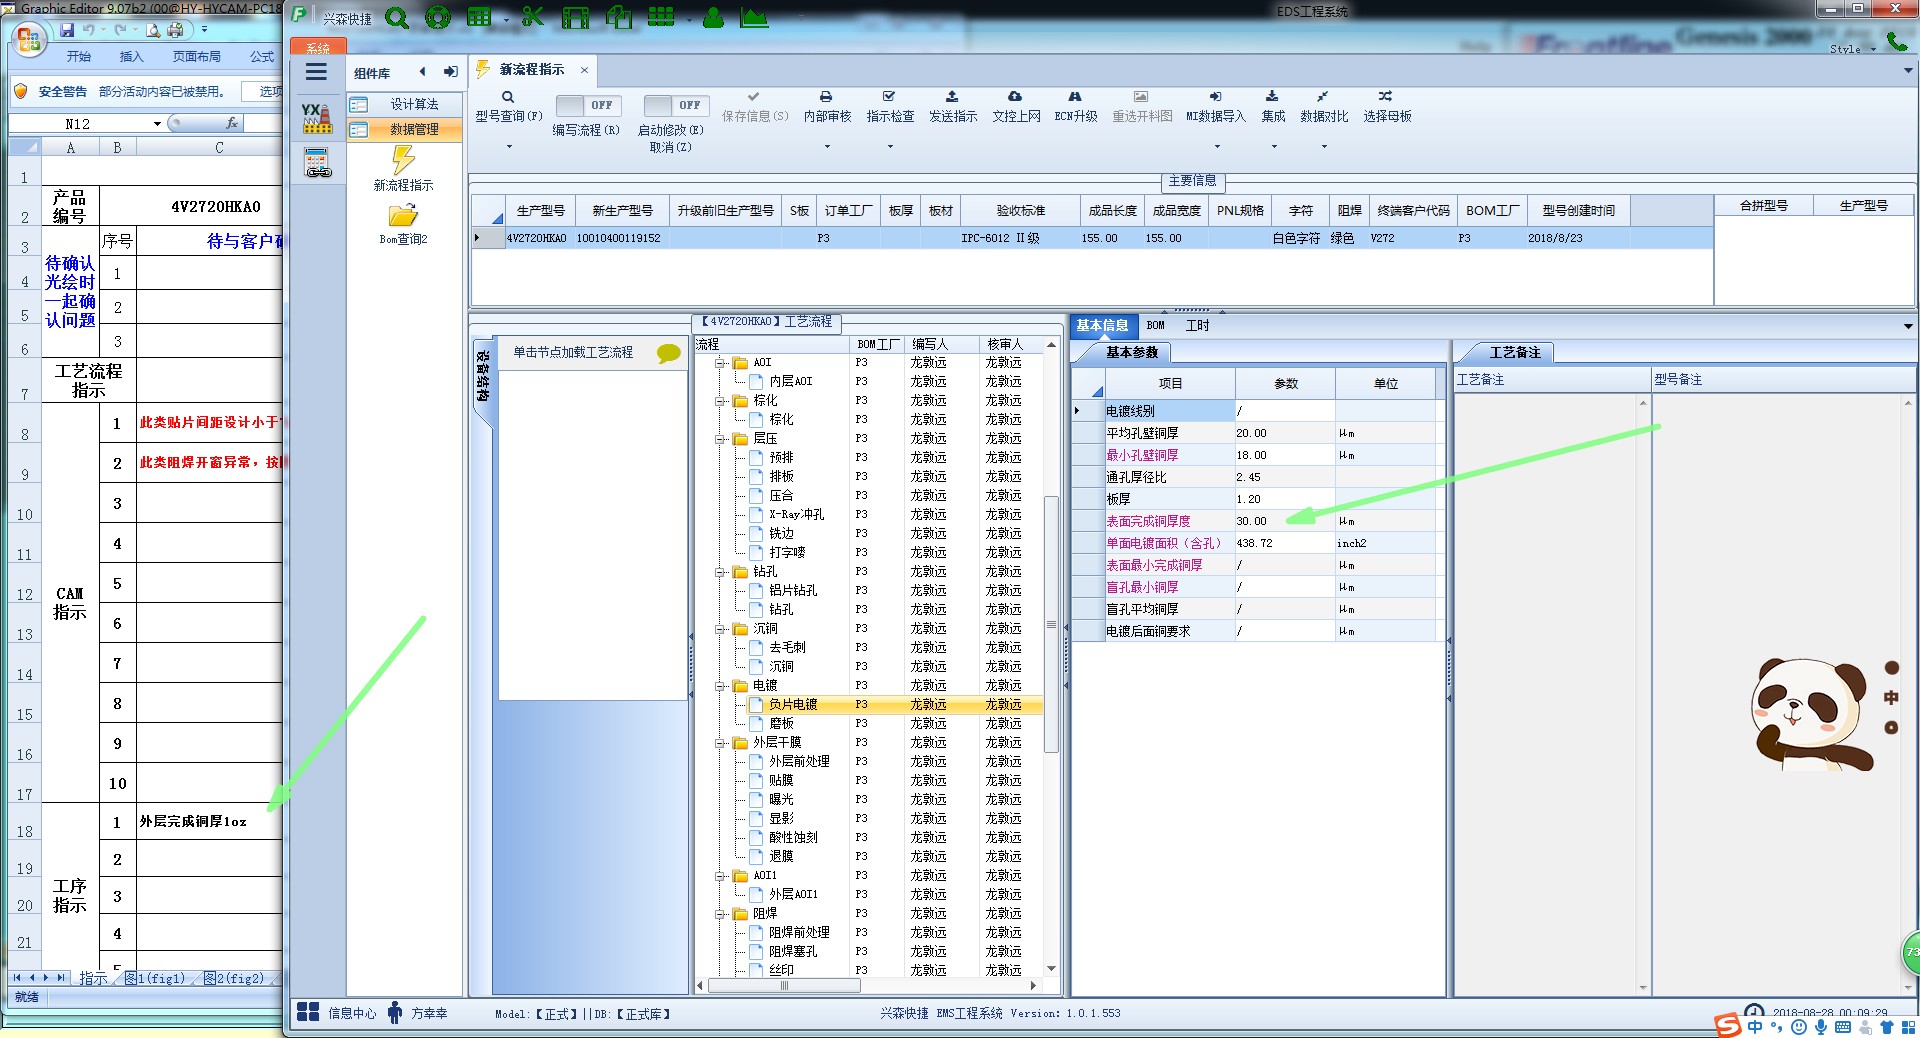
Task: Click the green scissors icon
Action: tap(533, 18)
